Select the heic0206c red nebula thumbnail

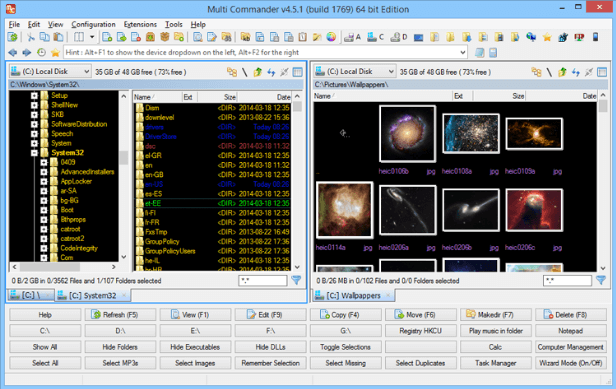pos(534,210)
